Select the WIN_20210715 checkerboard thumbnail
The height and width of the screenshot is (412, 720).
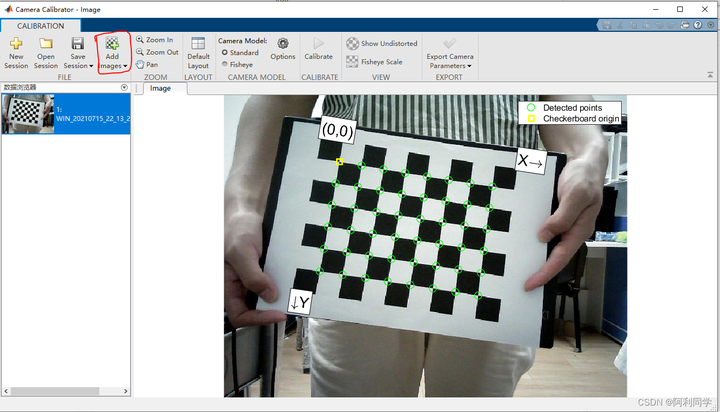tap(28, 113)
